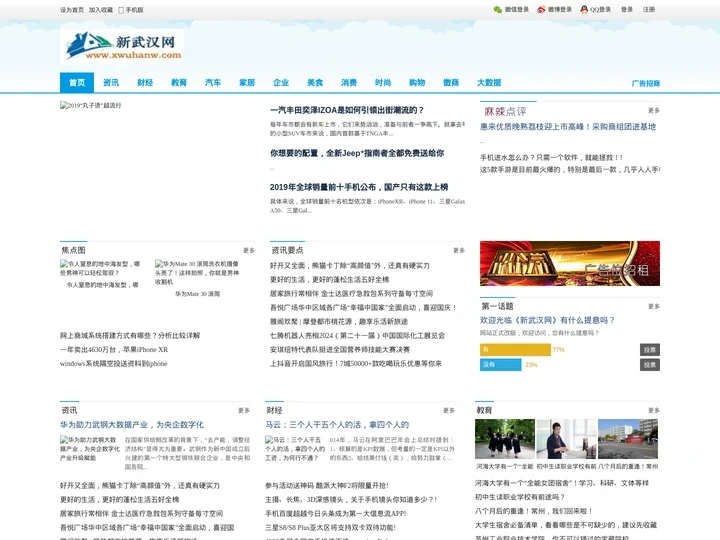The height and width of the screenshot is (540, 720).
Task: Open the 企业 navigation tab
Action: point(281,83)
